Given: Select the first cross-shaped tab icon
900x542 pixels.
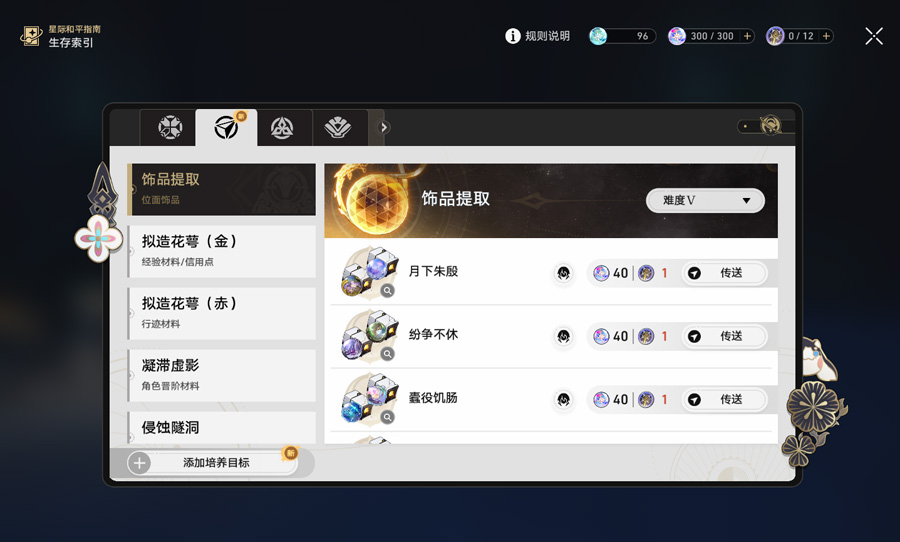Looking at the screenshot, I should pos(170,127).
